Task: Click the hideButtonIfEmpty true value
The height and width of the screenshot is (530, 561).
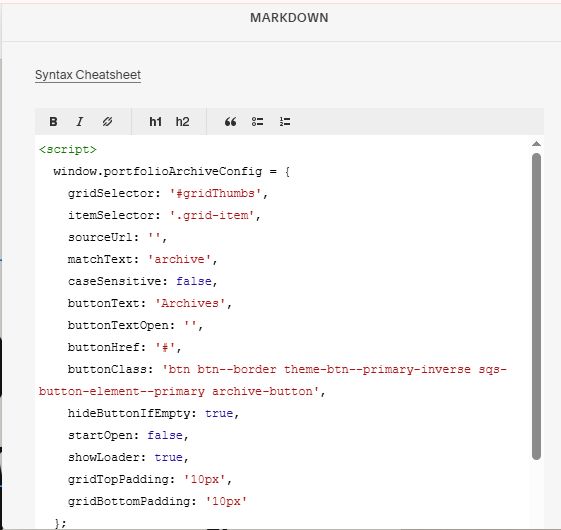Action: 219,413
